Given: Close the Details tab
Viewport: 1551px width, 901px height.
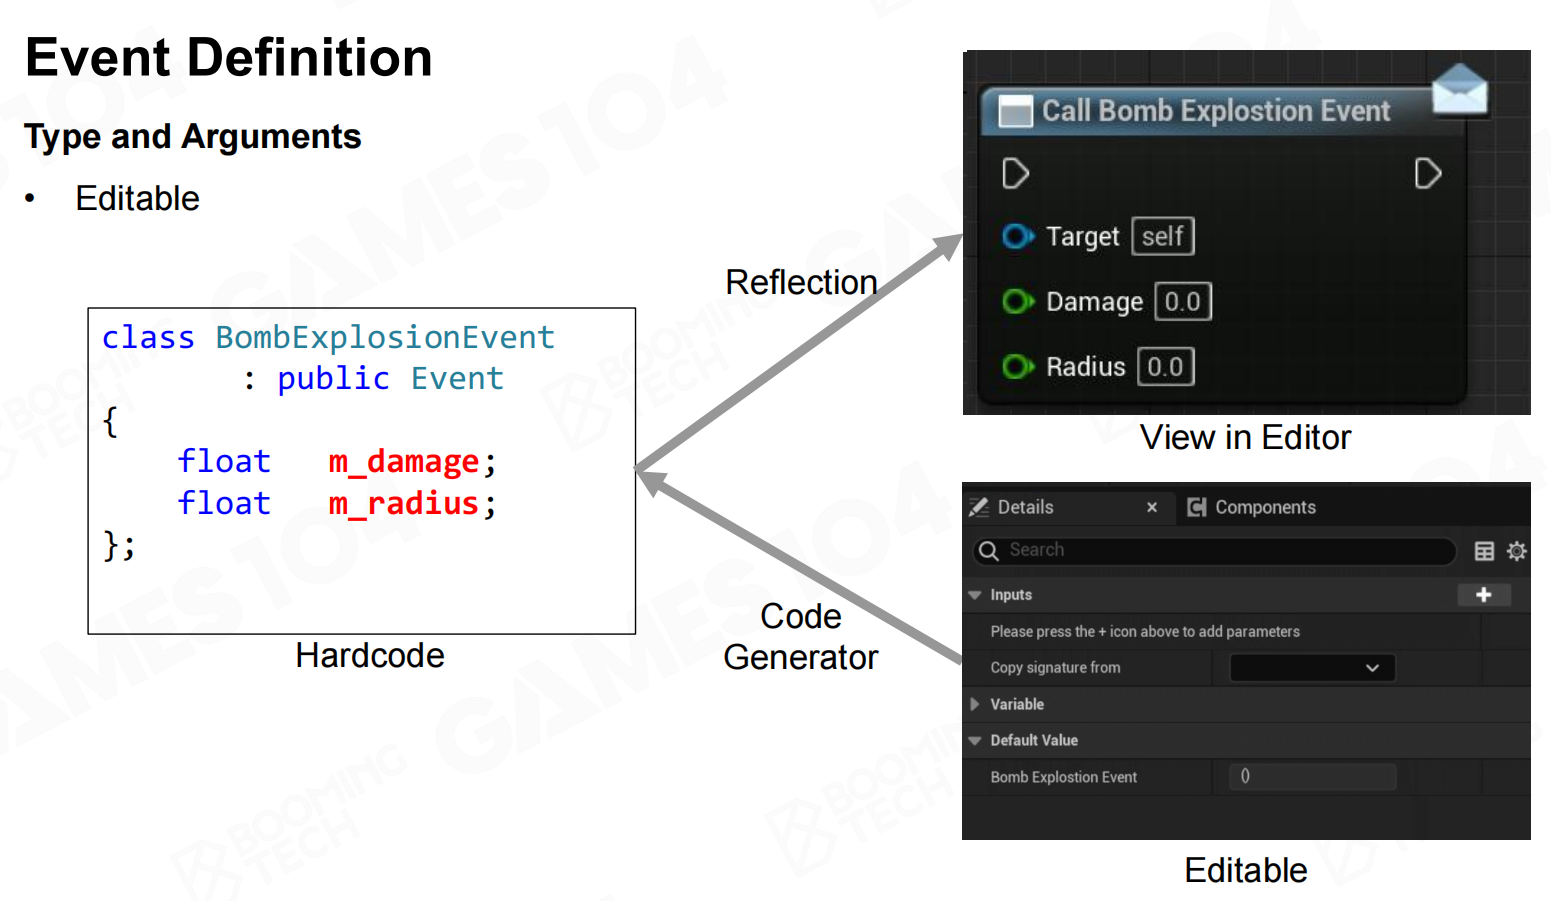Looking at the screenshot, I should pos(1152,507).
